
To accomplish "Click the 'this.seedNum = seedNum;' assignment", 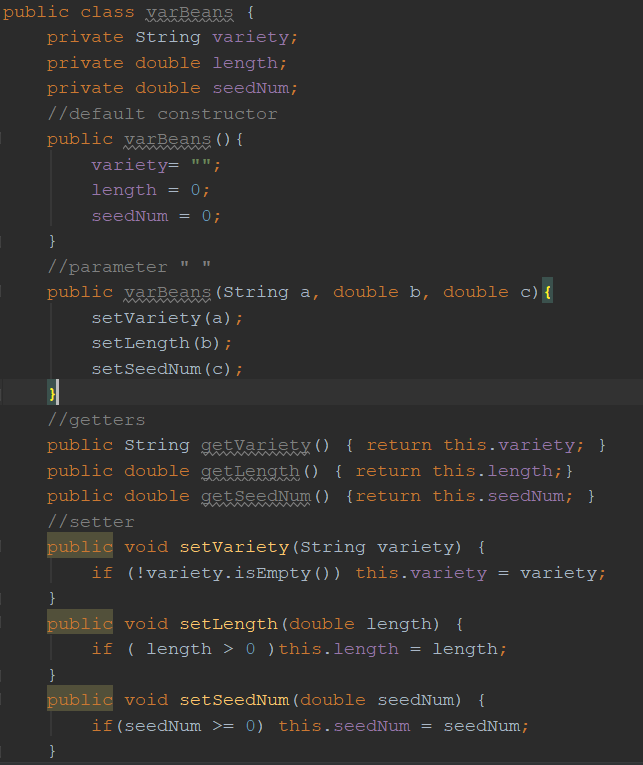I will point(403,726).
